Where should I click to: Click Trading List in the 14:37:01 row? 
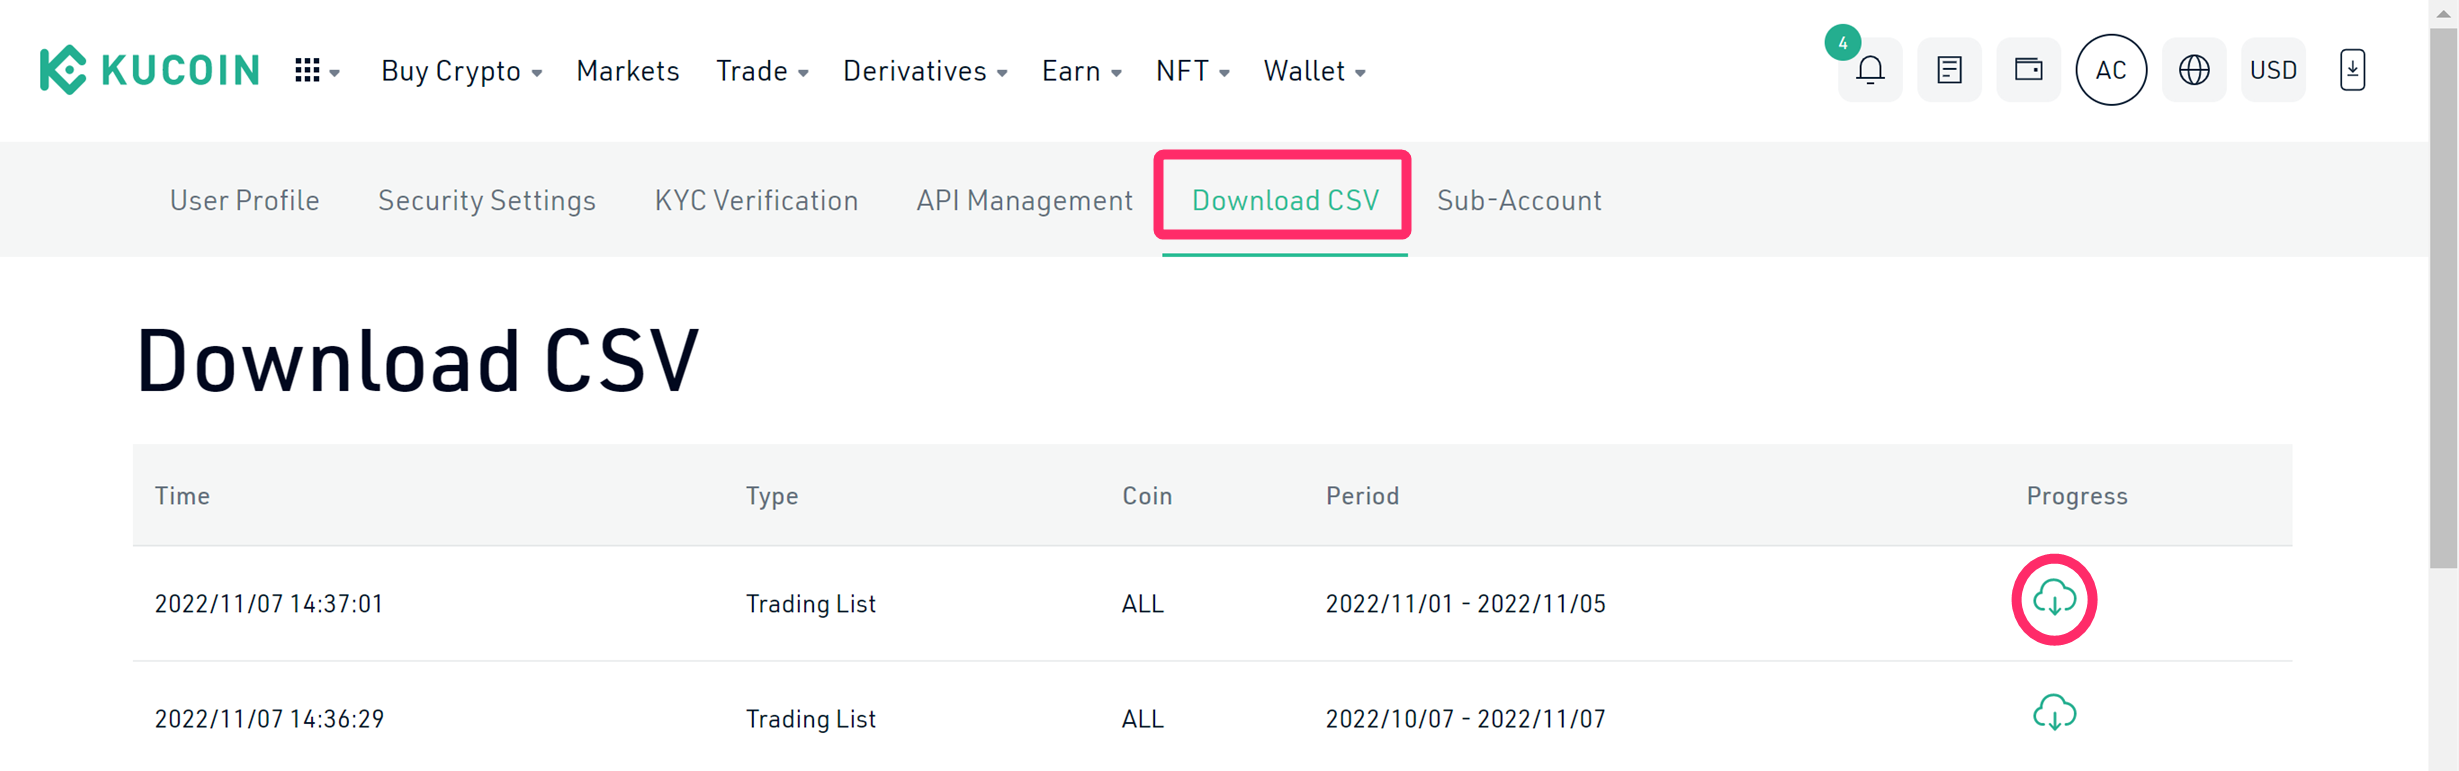click(x=811, y=604)
